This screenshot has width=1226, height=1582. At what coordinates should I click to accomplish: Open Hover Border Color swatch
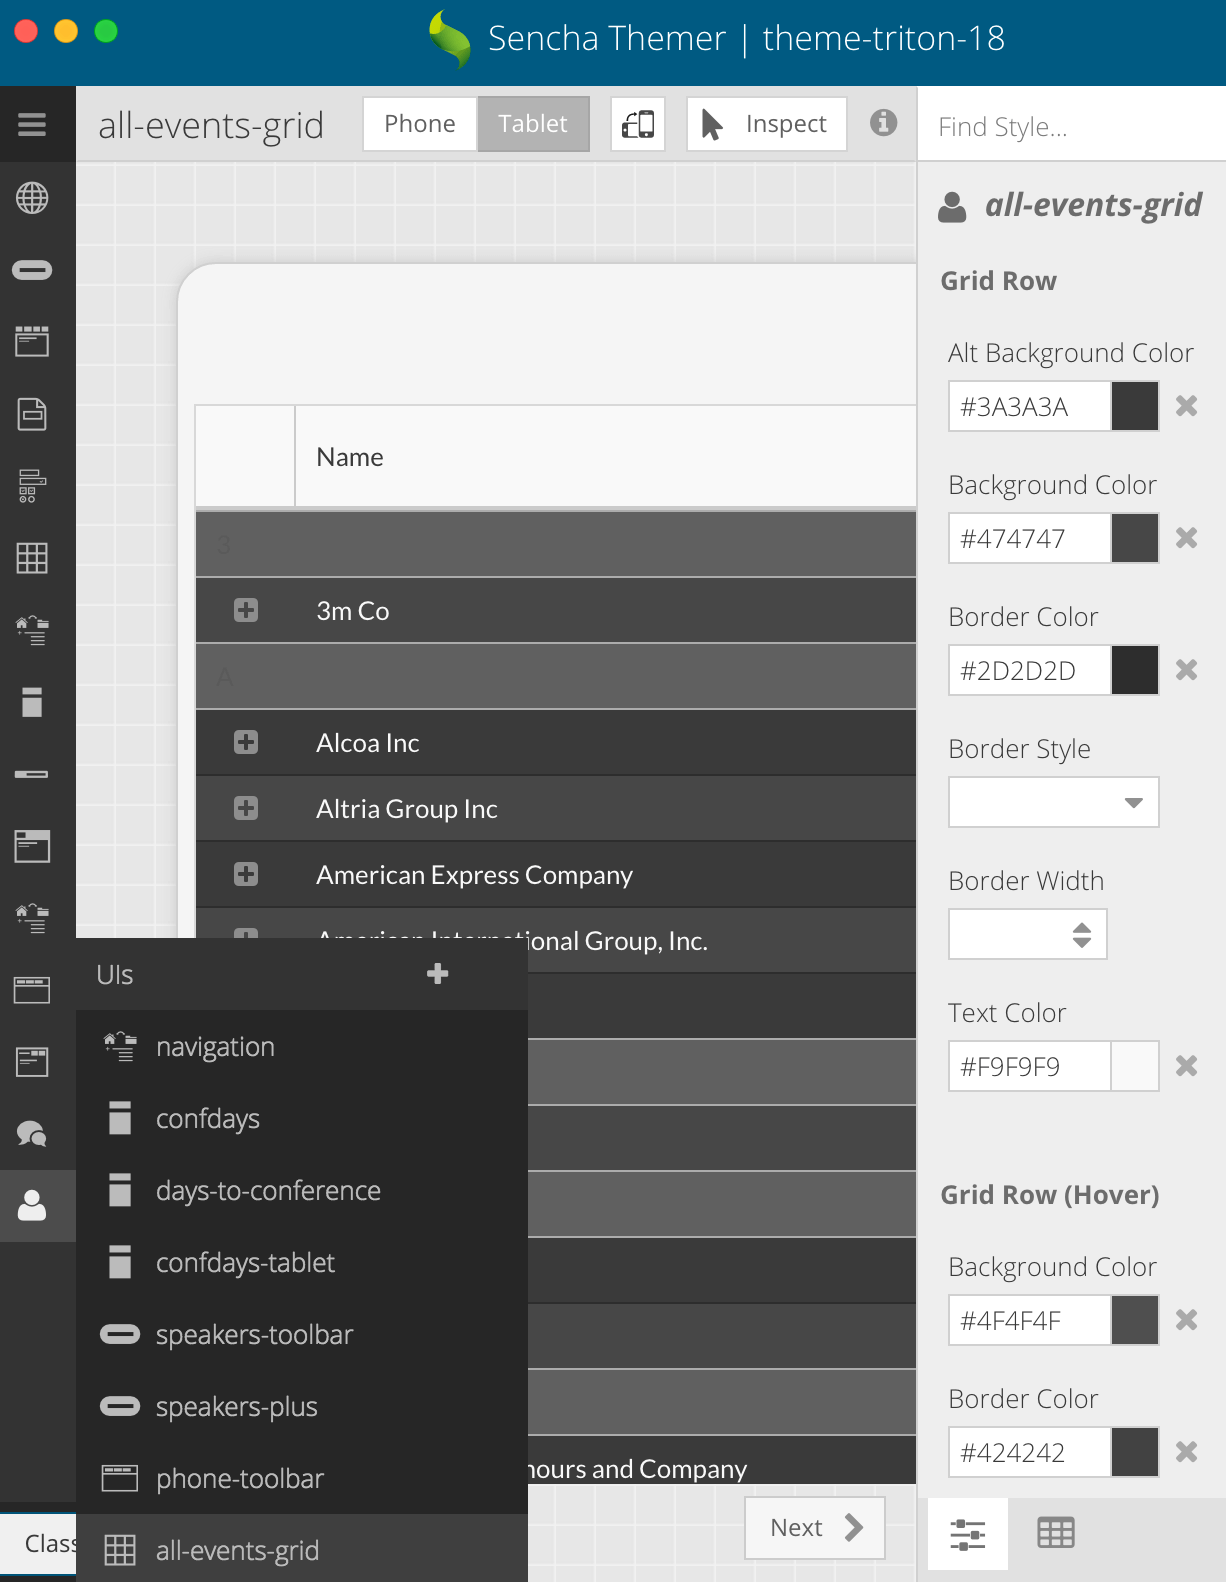pyautogui.click(x=1135, y=1452)
